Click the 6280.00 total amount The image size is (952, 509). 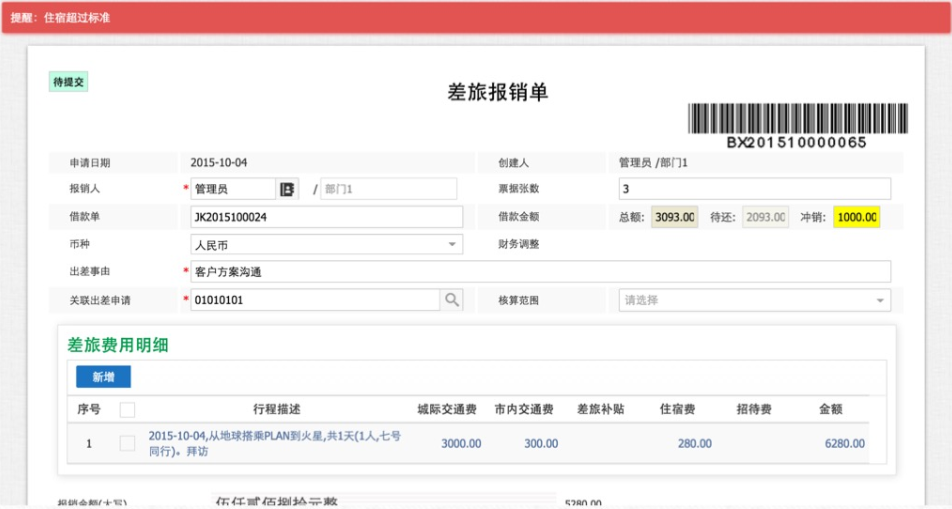pyautogui.click(x=845, y=444)
